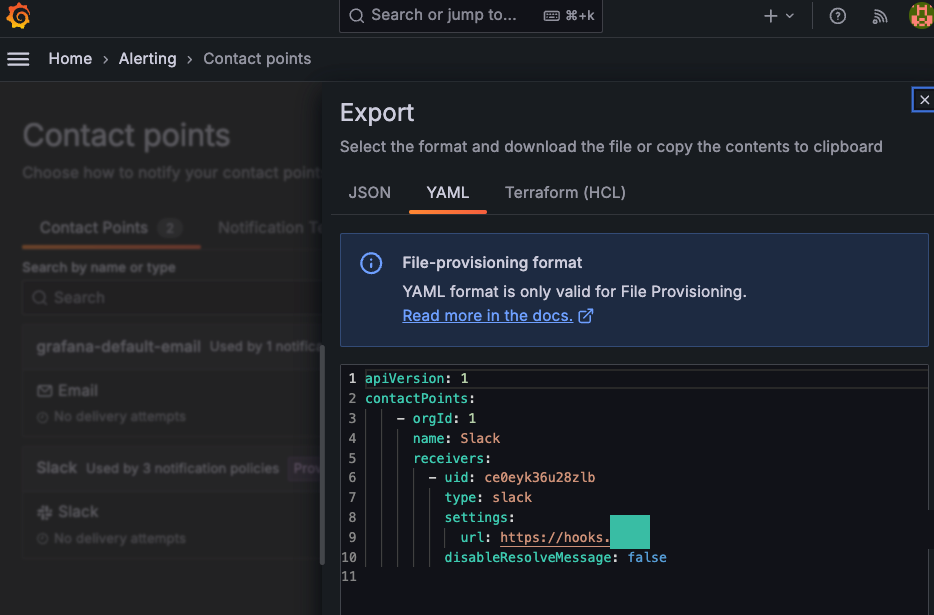Click the uid value ce0eyk36u28zlb
The image size is (934, 615).
coord(540,478)
